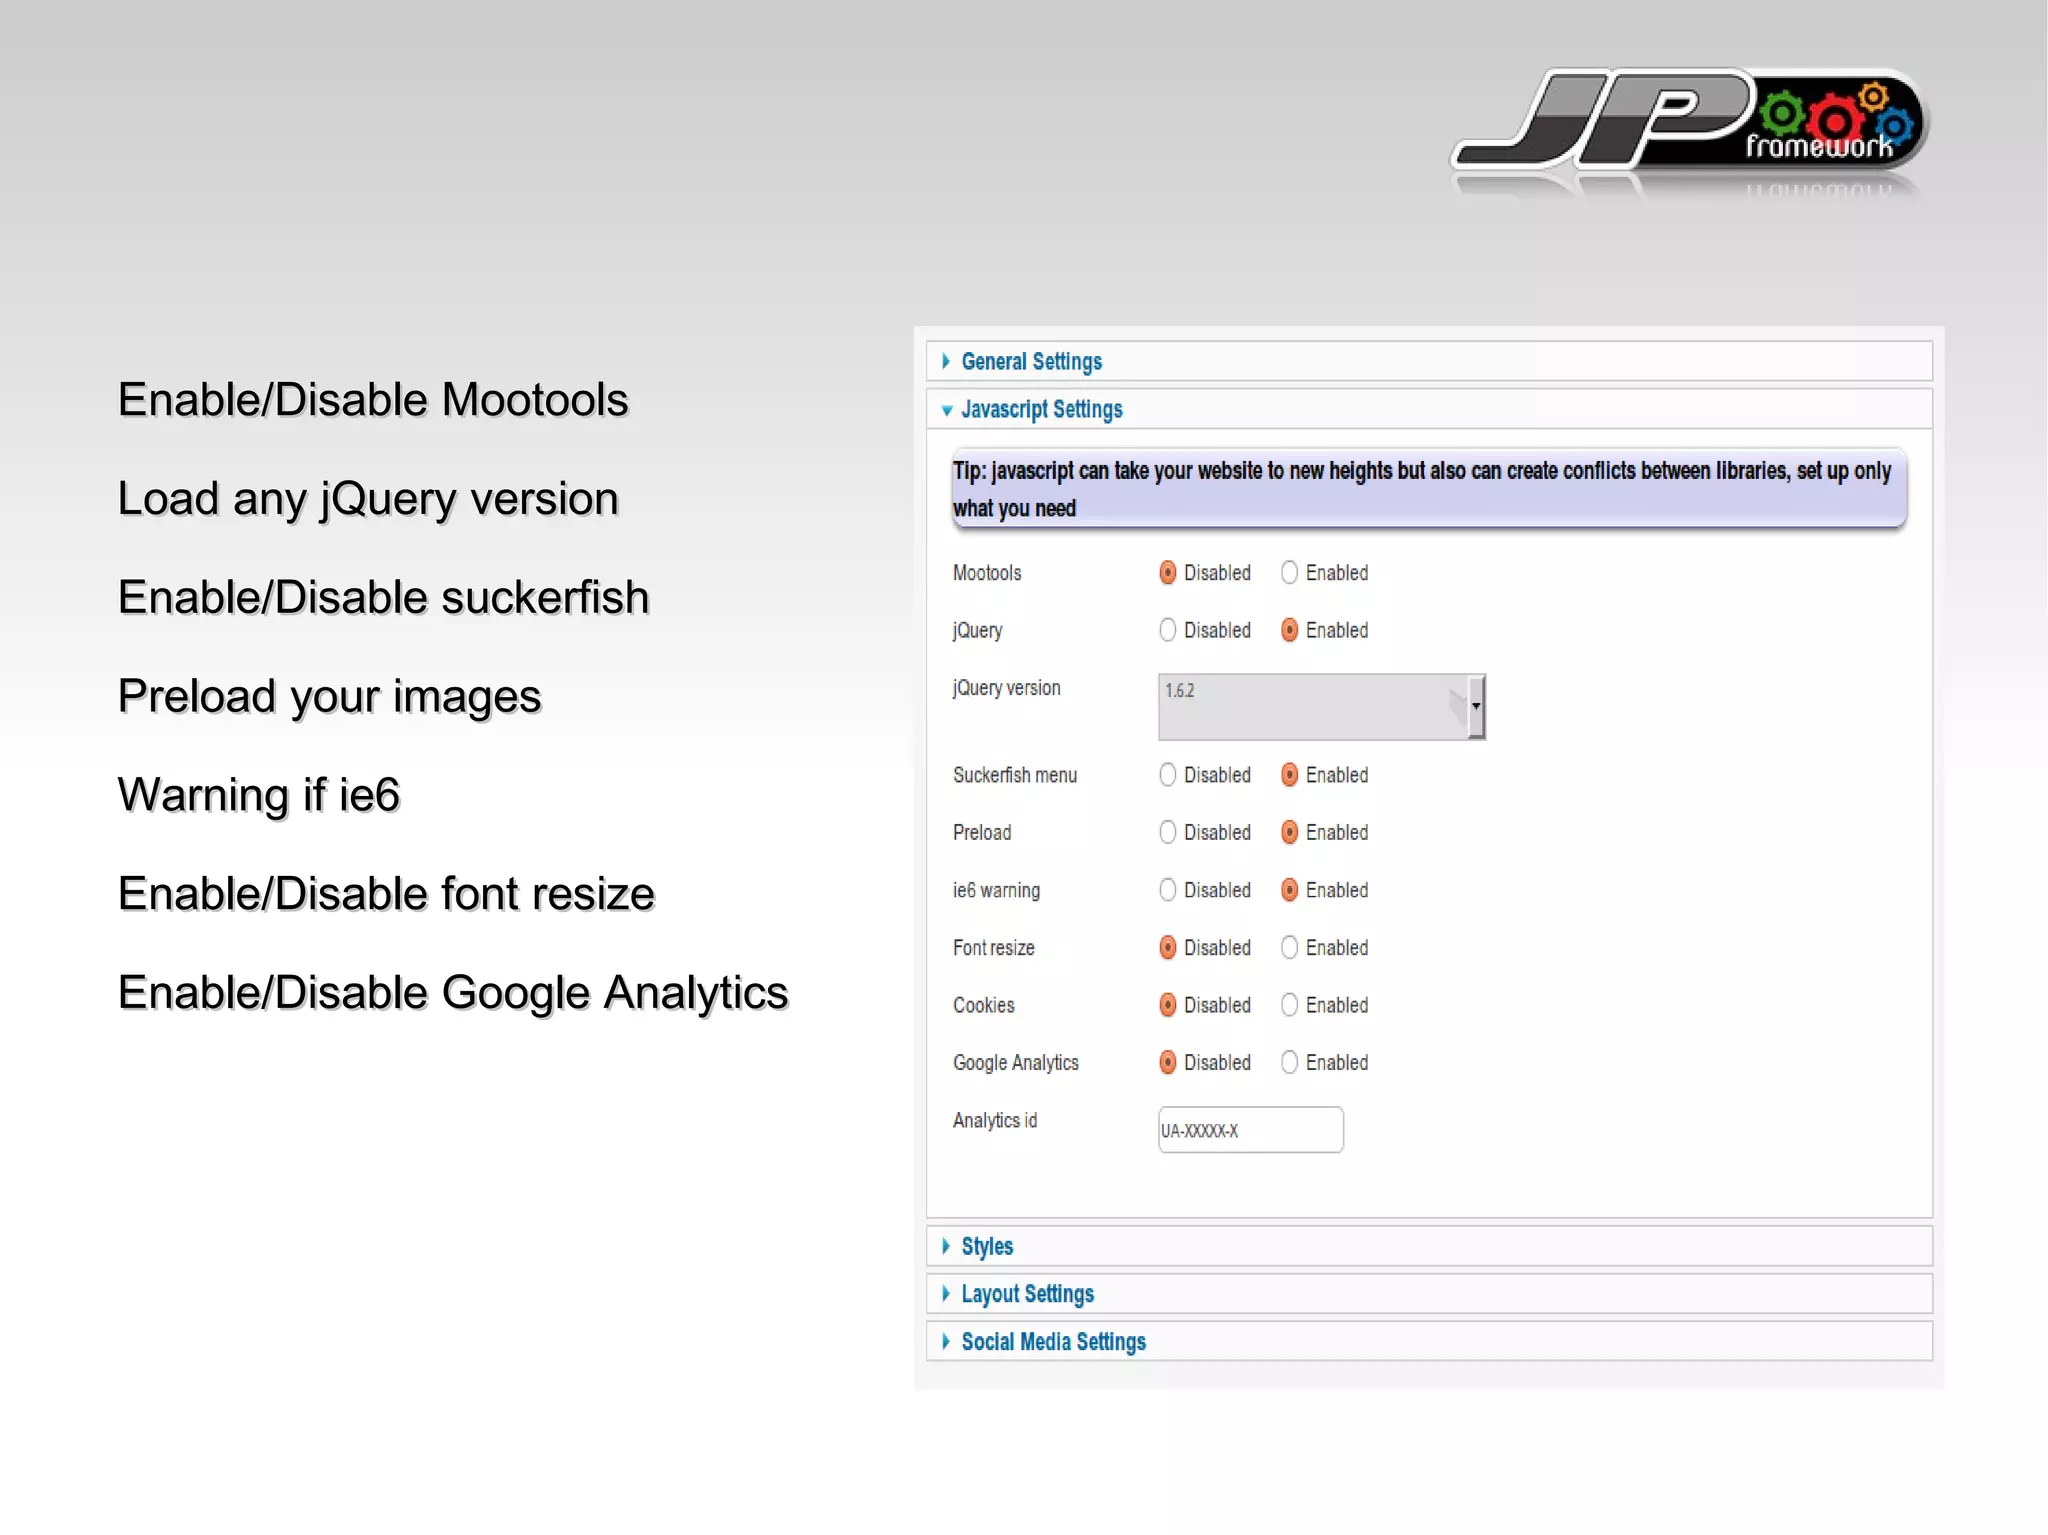This screenshot has height=1535, width=2048.
Task: Collapse the Javascript Settings arrow icon
Action: tap(946, 410)
